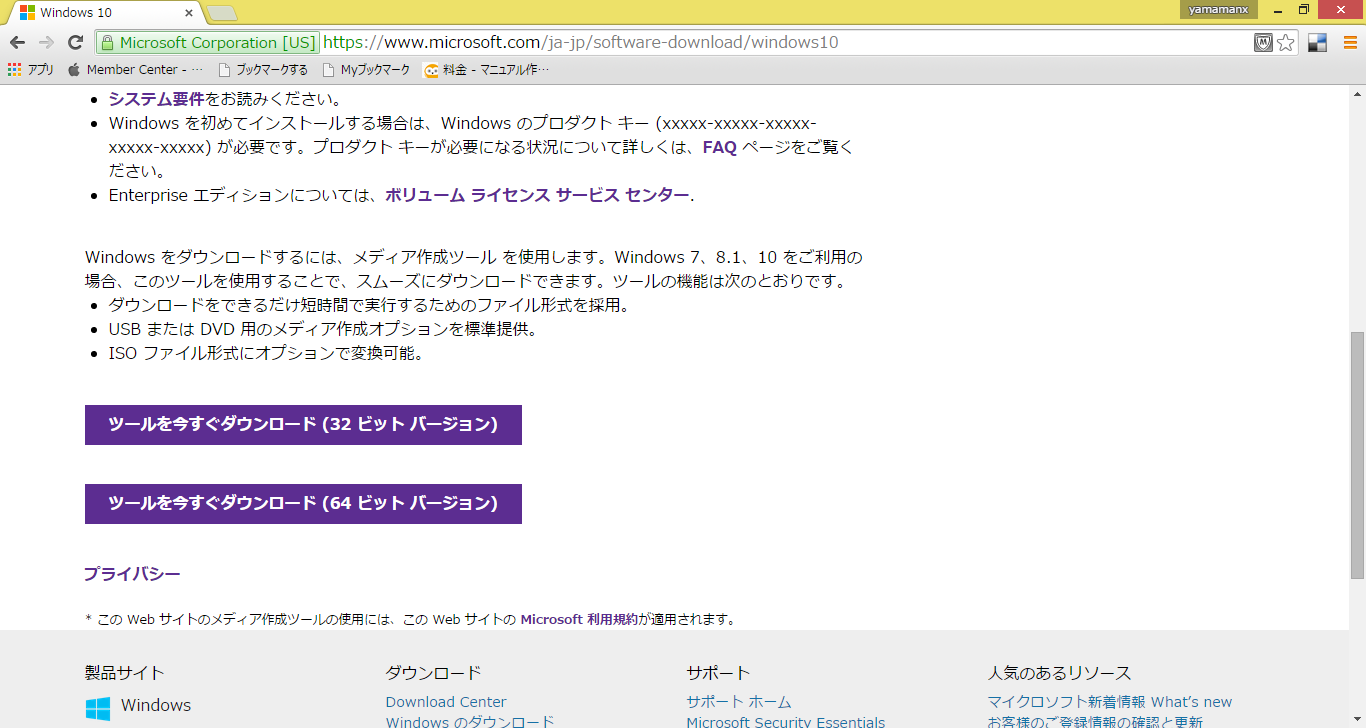Bookmark this page with the star icon
The width and height of the screenshot is (1366, 728).
1286,42
